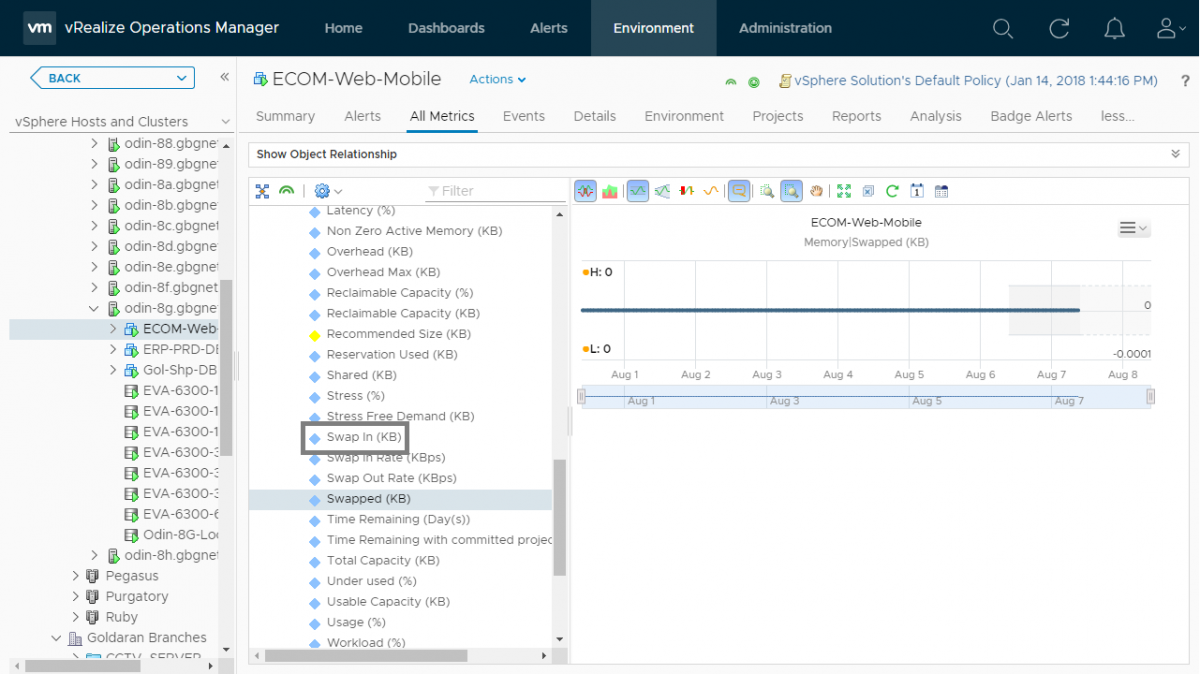
Task: Select the Usable Capacity (KB) metric
Action: pyautogui.click(x=388, y=602)
